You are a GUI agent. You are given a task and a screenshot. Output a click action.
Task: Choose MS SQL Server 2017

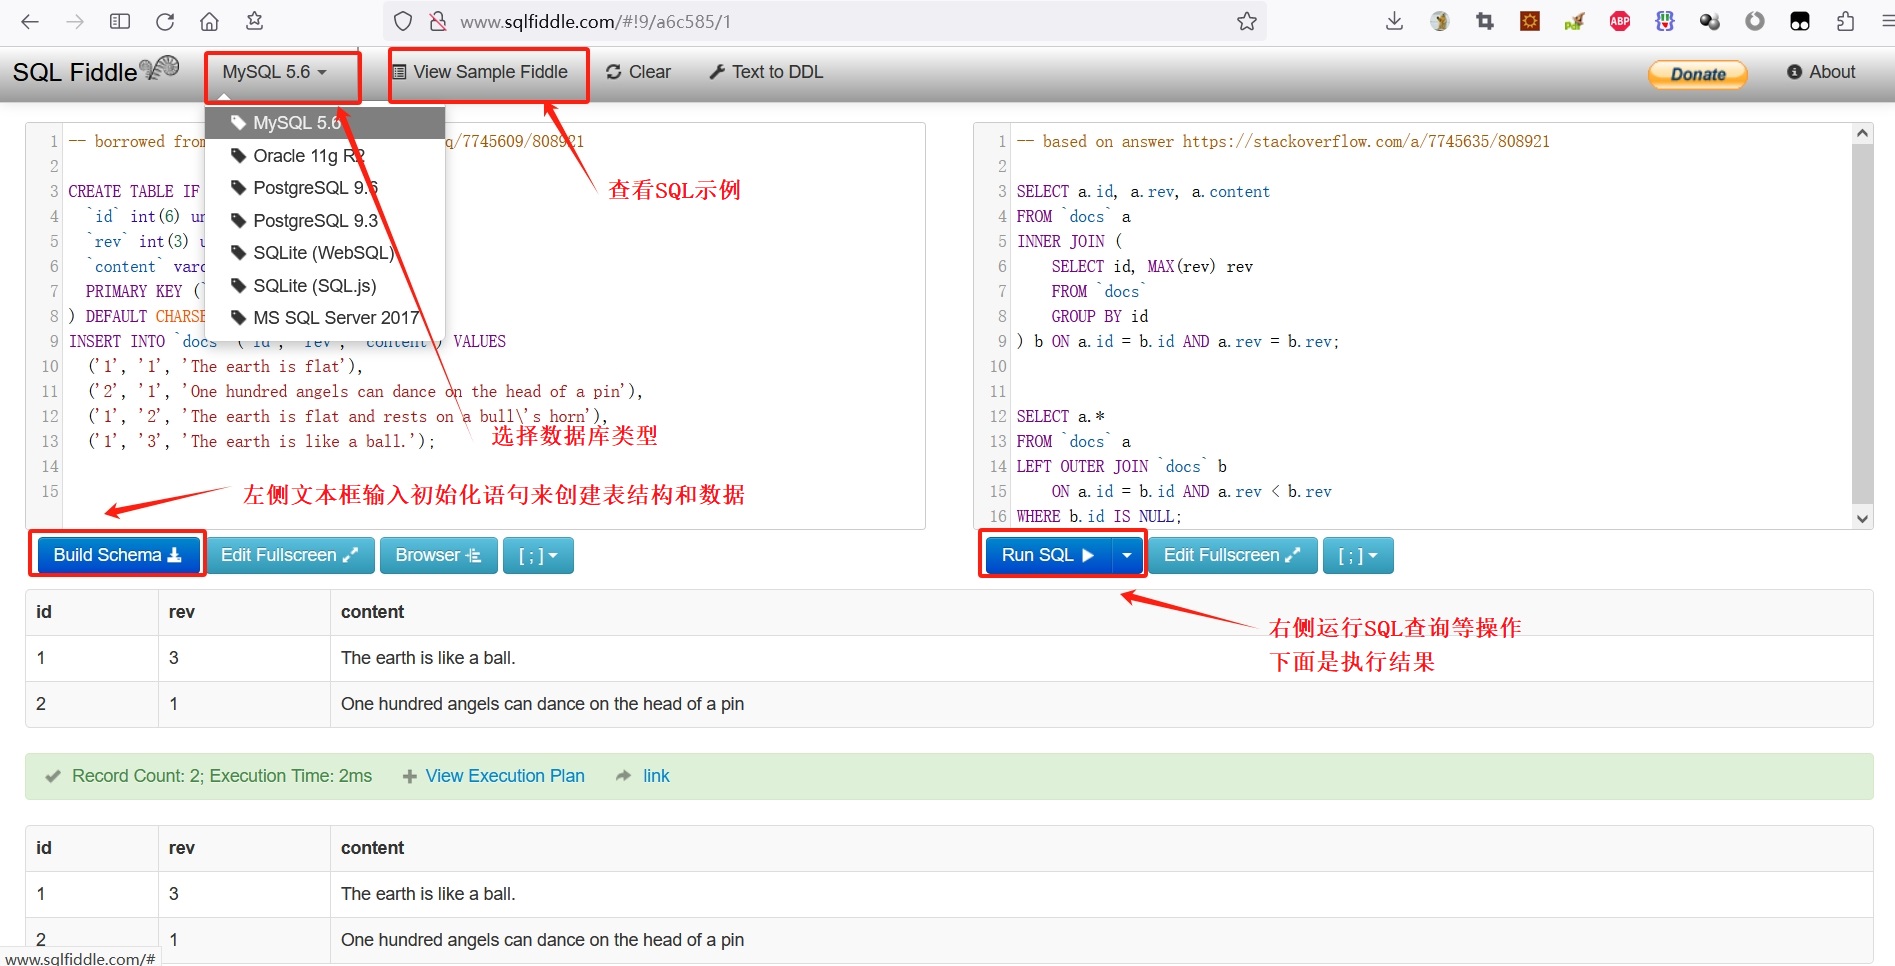pyautogui.click(x=325, y=318)
